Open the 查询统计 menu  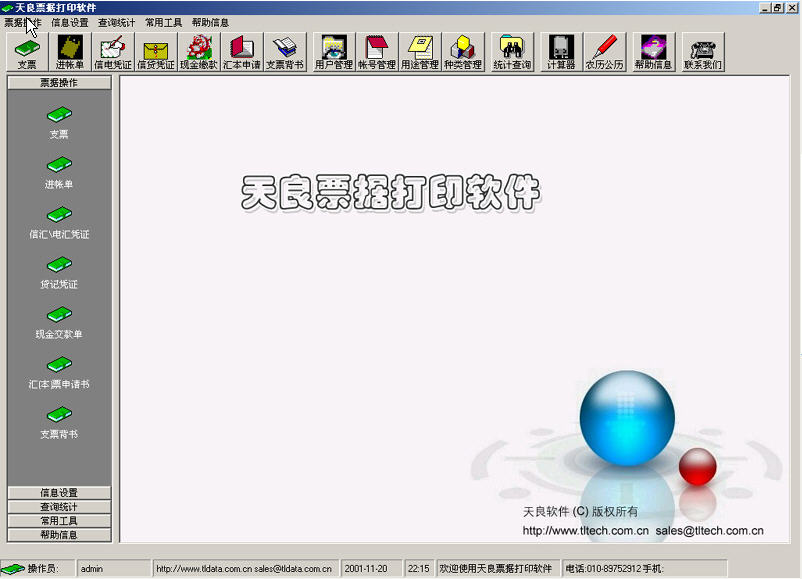117,23
